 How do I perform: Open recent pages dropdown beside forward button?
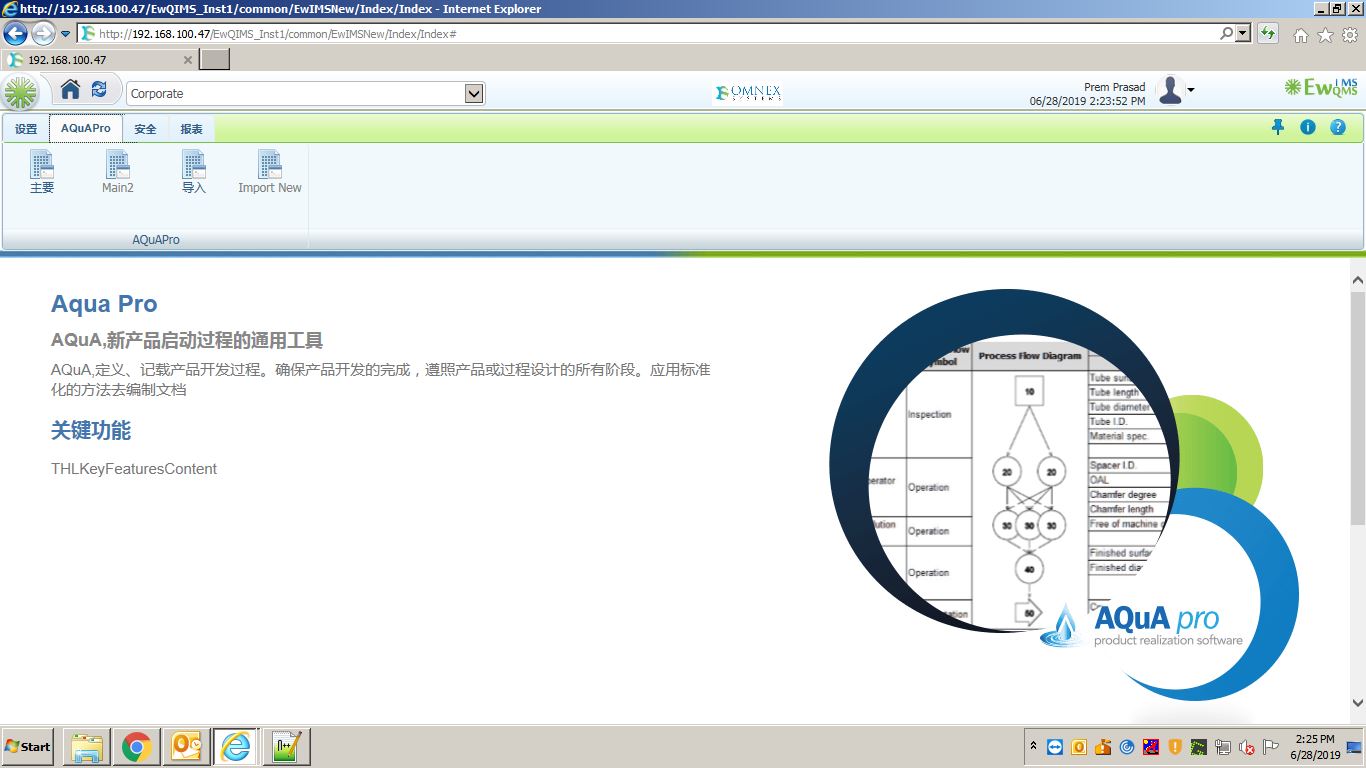click(66, 34)
